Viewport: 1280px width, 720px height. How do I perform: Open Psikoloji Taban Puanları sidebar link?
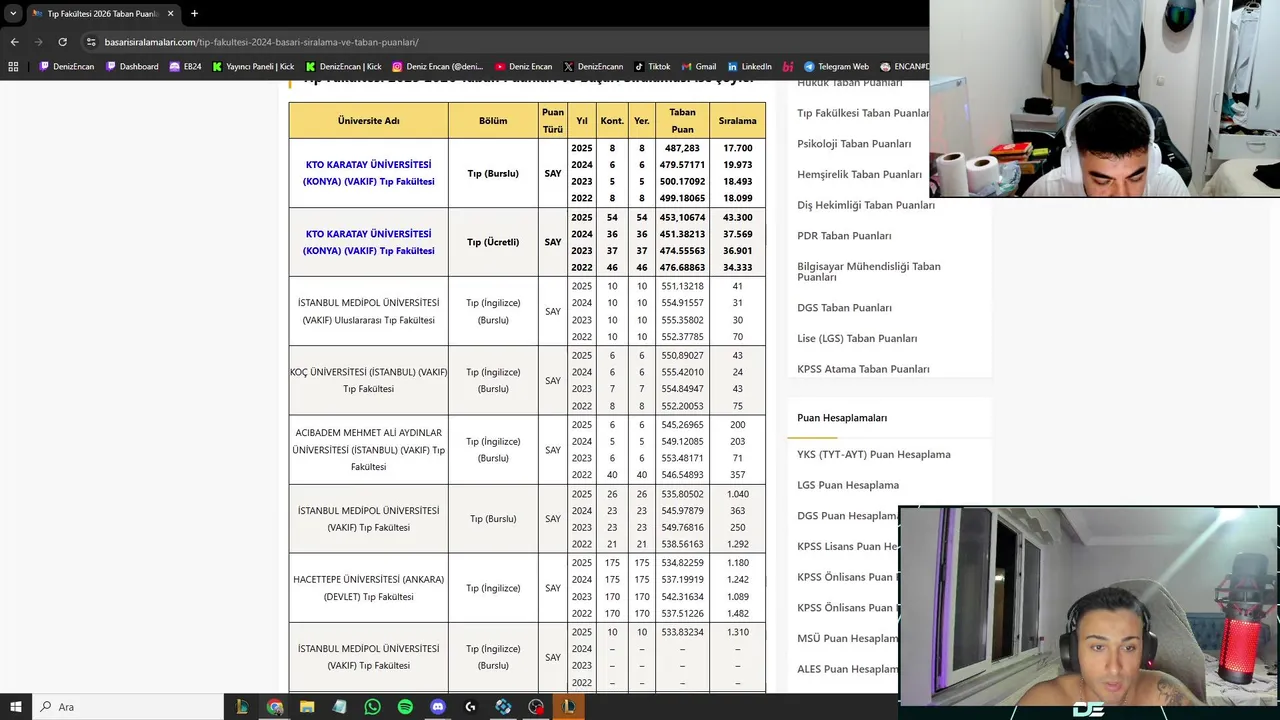[854, 144]
